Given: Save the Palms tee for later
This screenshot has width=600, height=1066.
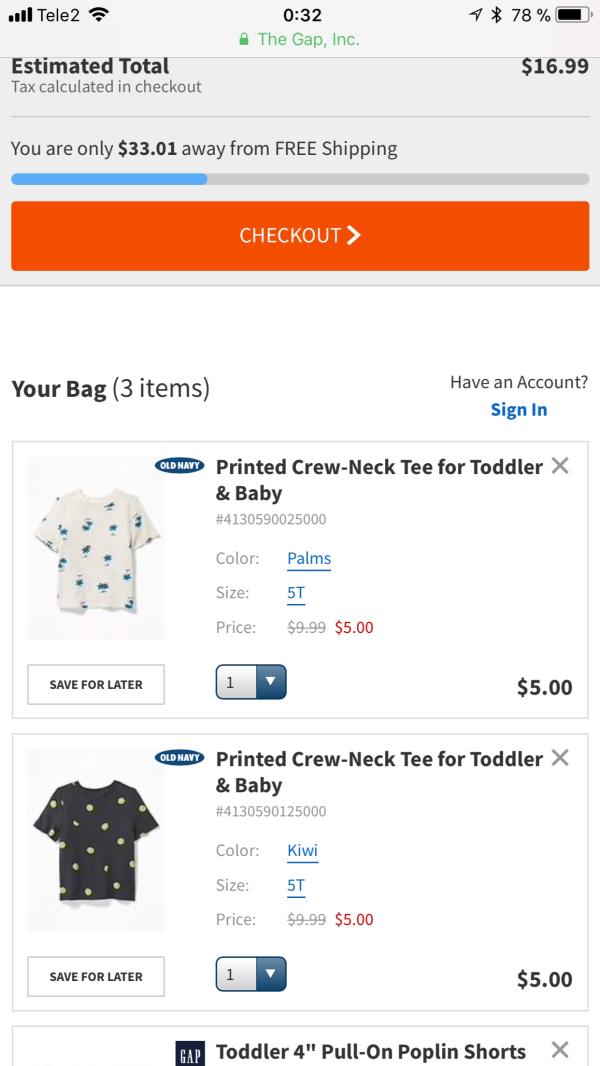Looking at the screenshot, I should point(96,685).
